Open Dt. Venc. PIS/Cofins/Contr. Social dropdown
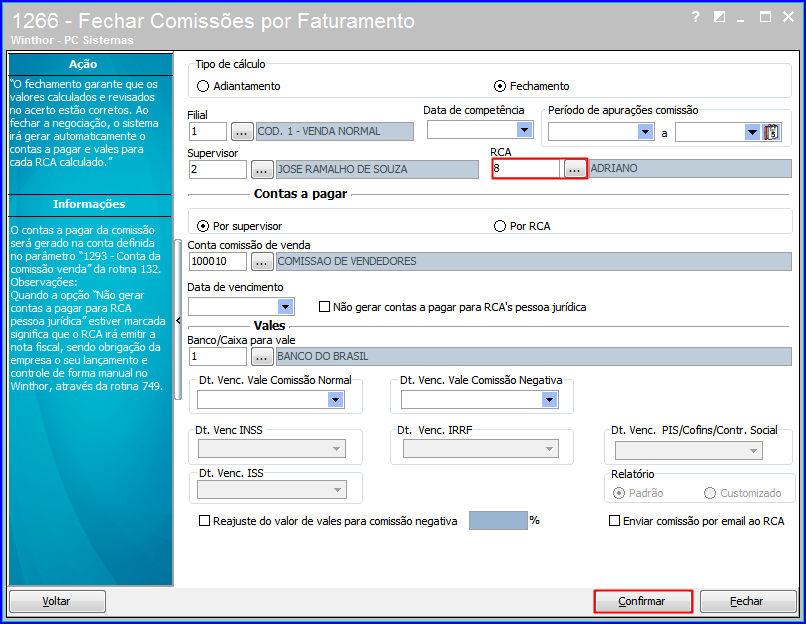The width and height of the screenshot is (806, 624). tap(753, 451)
